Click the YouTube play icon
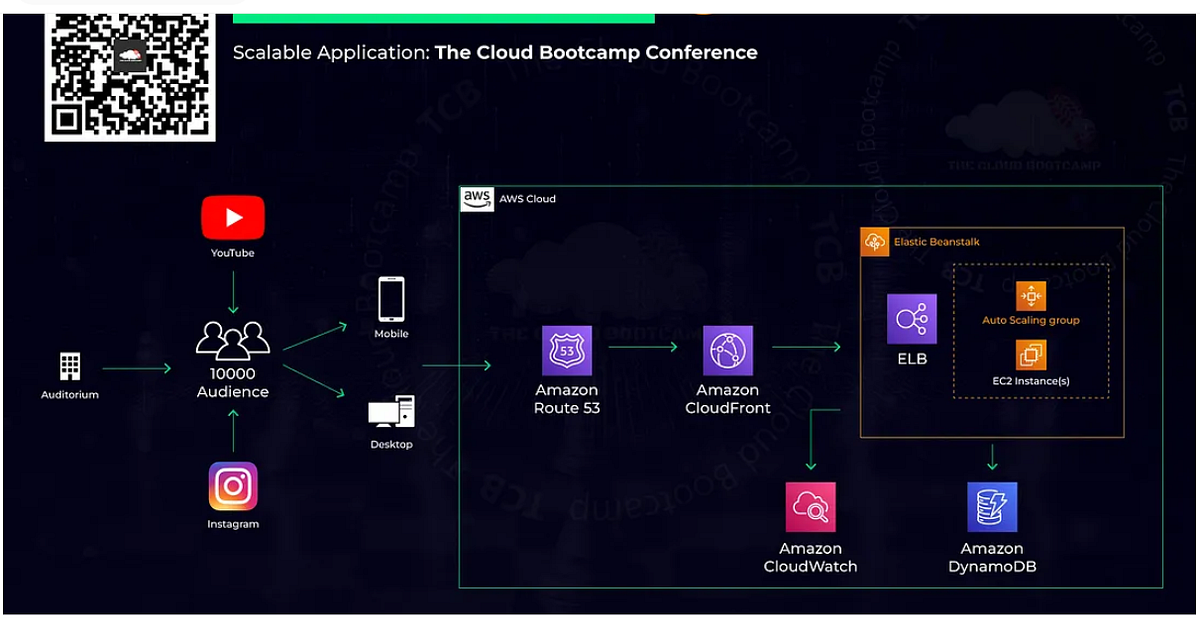 point(233,217)
